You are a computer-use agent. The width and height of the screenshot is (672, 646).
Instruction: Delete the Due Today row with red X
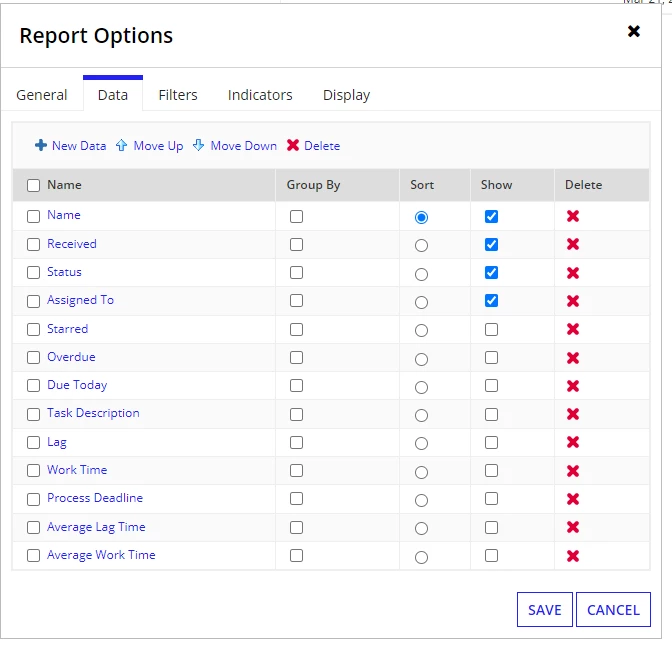(x=573, y=386)
